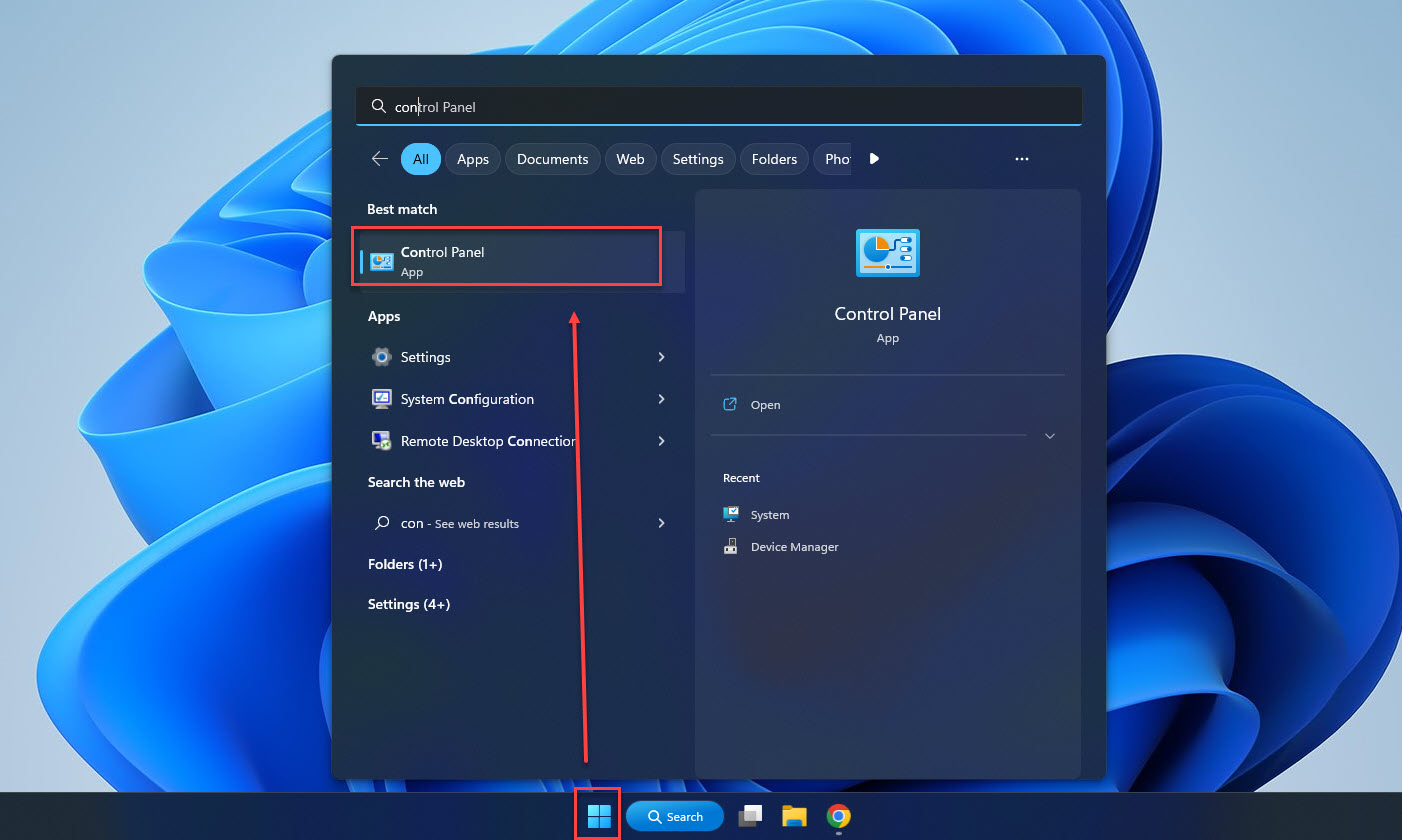1402x840 pixels.
Task: Expand more actions in the preview pane
Action: (x=1050, y=436)
